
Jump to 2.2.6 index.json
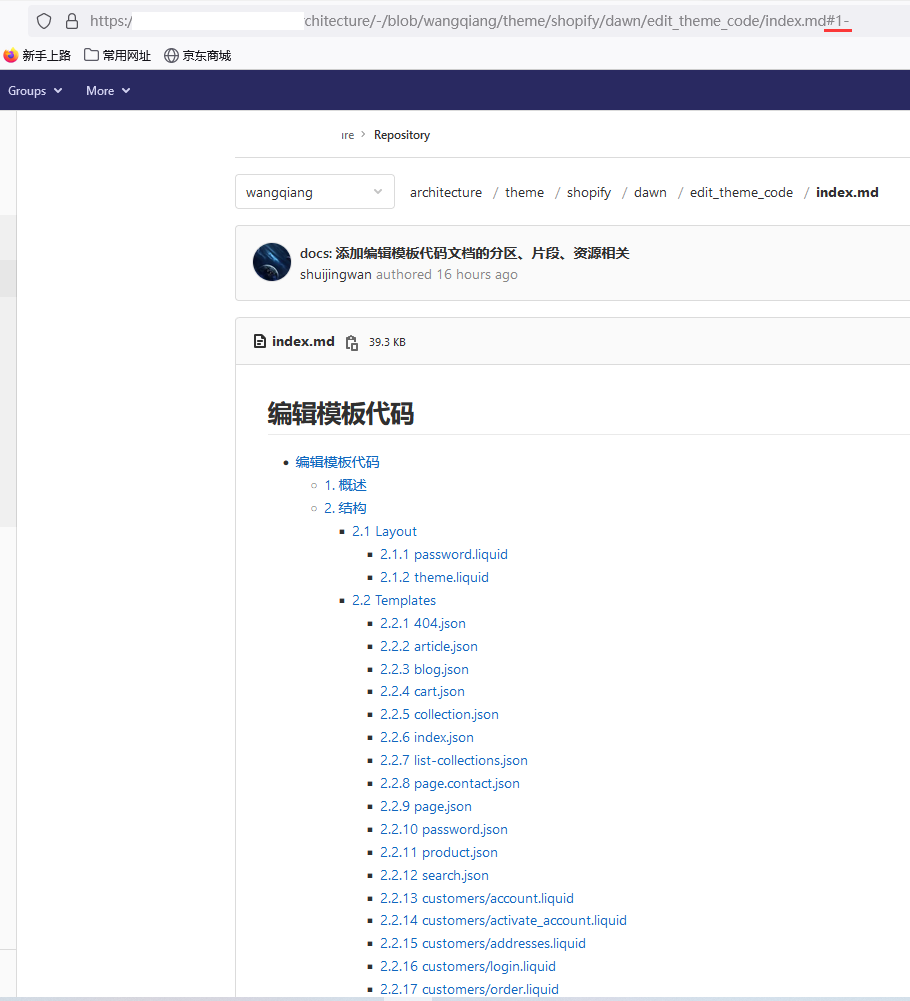coord(427,737)
